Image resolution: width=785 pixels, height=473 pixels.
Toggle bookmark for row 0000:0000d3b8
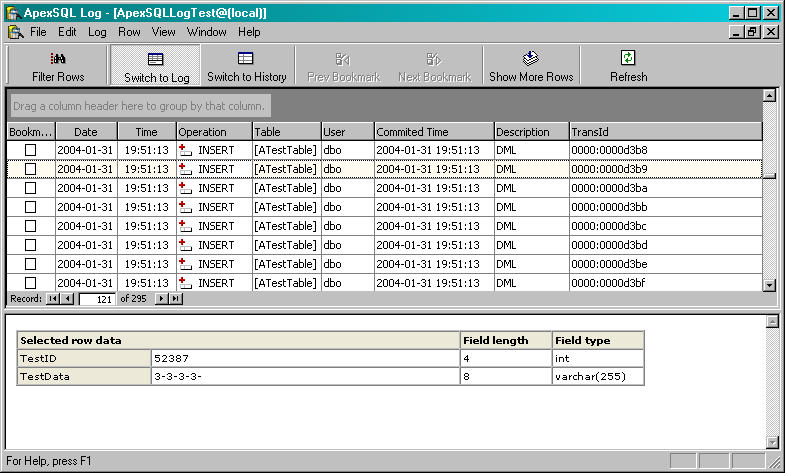(x=31, y=150)
